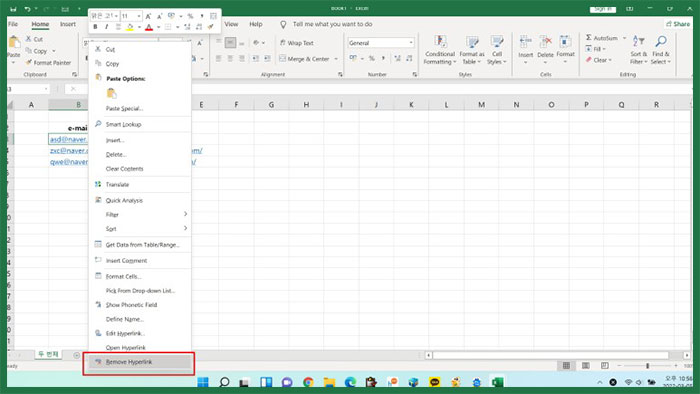Expand the Sort submenu in context menu
The image size is (700, 394).
point(140,229)
